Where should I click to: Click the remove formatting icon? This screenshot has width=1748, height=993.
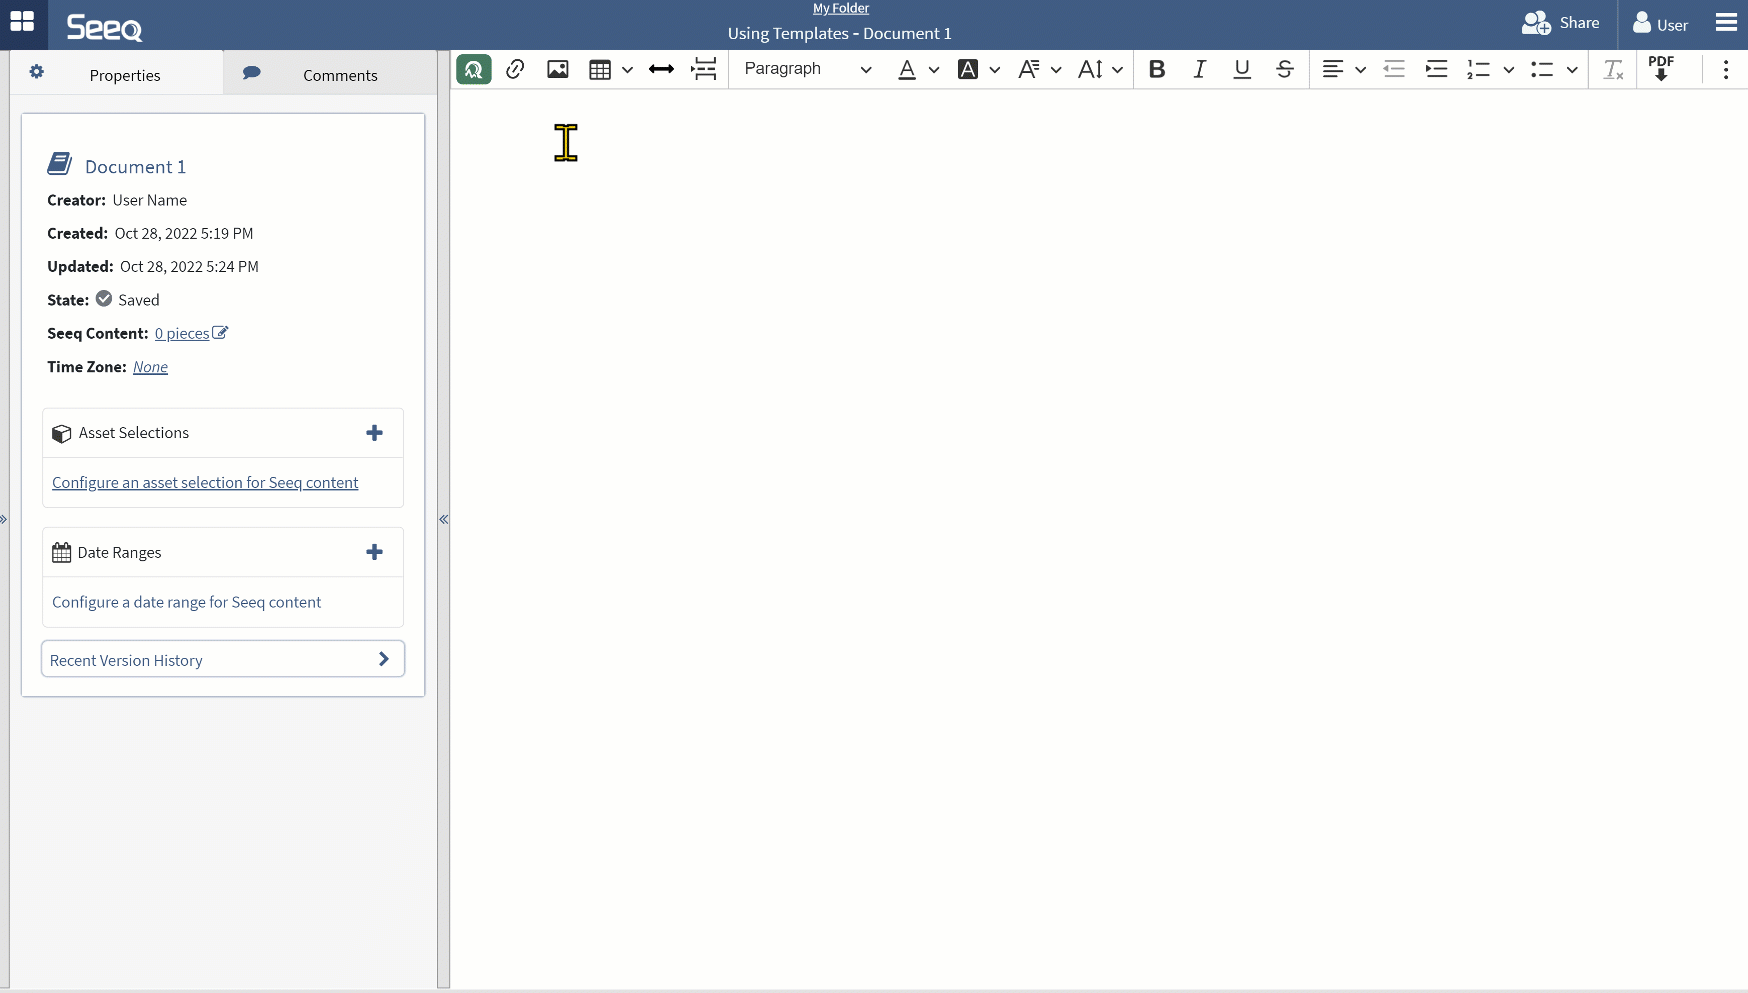point(1613,69)
